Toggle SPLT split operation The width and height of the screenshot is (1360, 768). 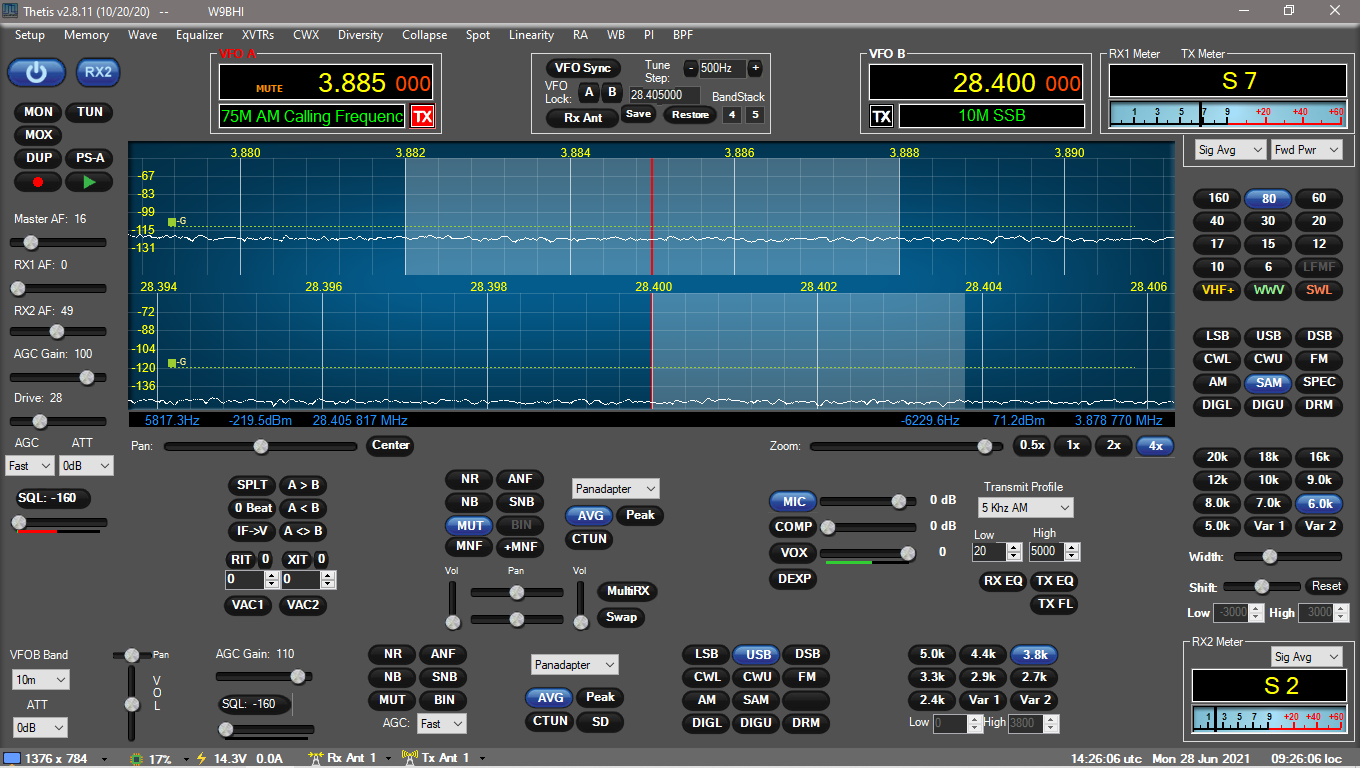(x=252, y=485)
